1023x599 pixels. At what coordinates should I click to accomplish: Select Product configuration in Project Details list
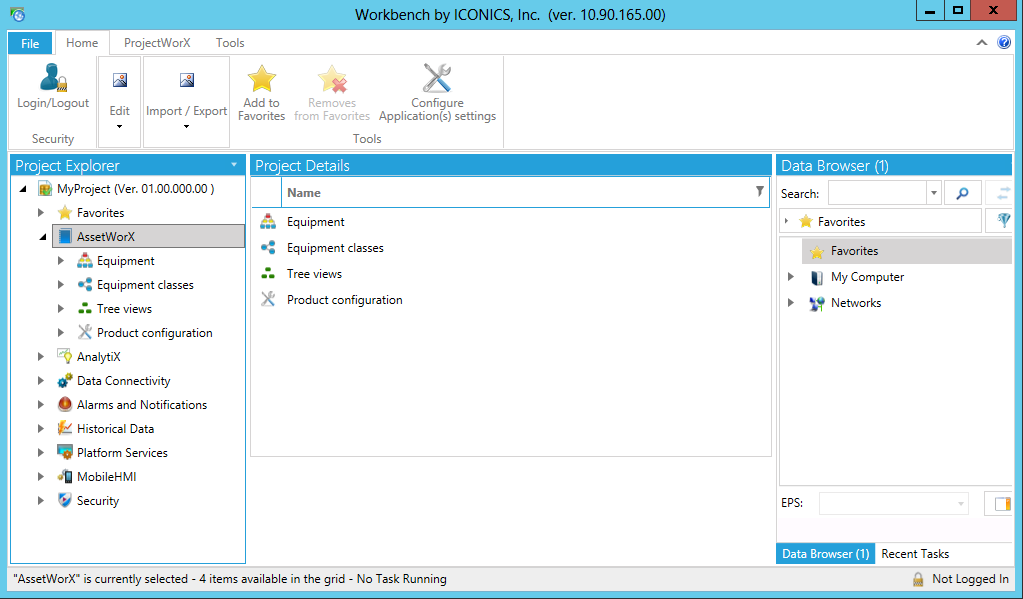tap(344, 300)
